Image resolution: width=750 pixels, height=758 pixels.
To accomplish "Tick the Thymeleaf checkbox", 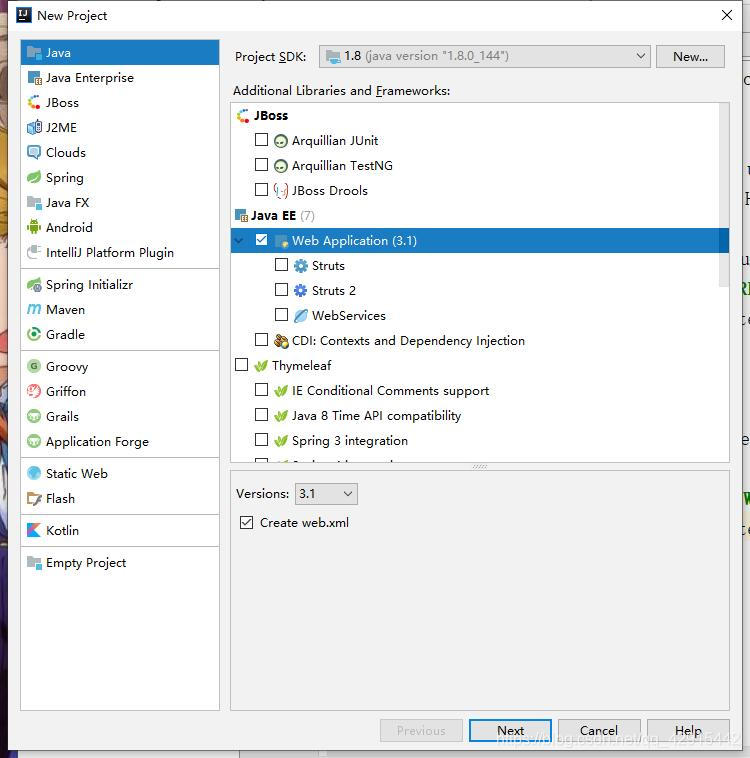I will point(241,364).
